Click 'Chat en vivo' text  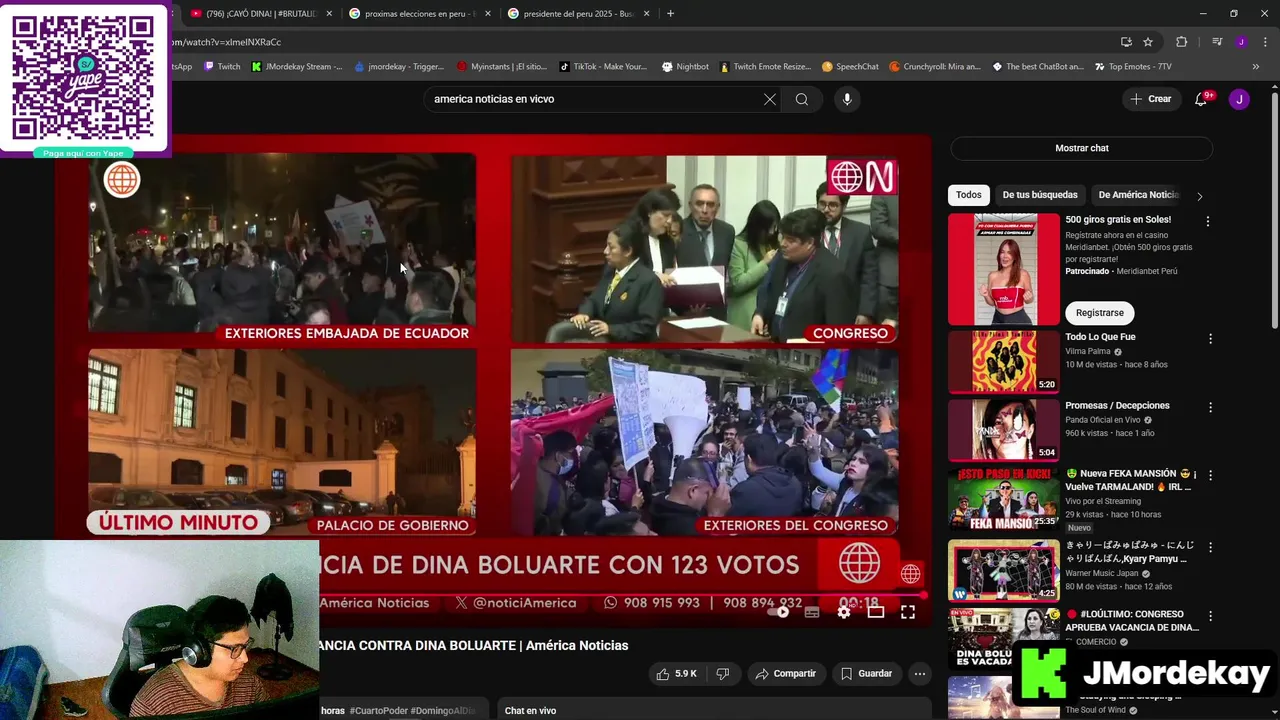pyautogui.click(x=530, y=711)
